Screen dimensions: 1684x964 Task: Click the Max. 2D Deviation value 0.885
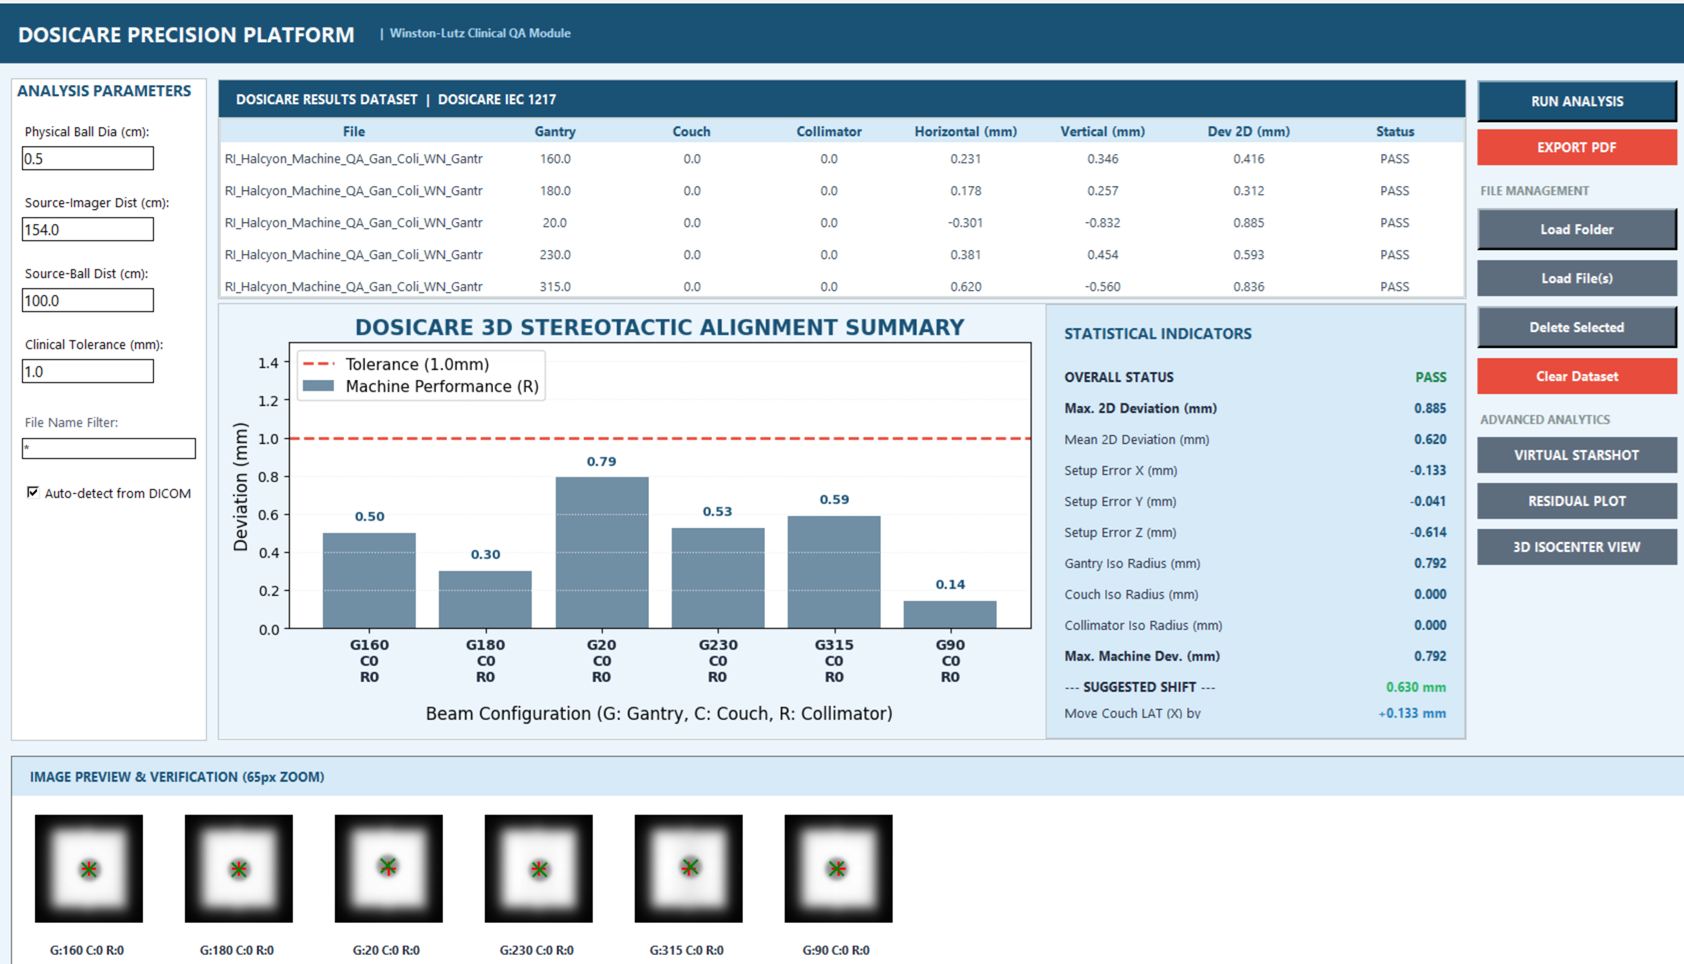1430,408
